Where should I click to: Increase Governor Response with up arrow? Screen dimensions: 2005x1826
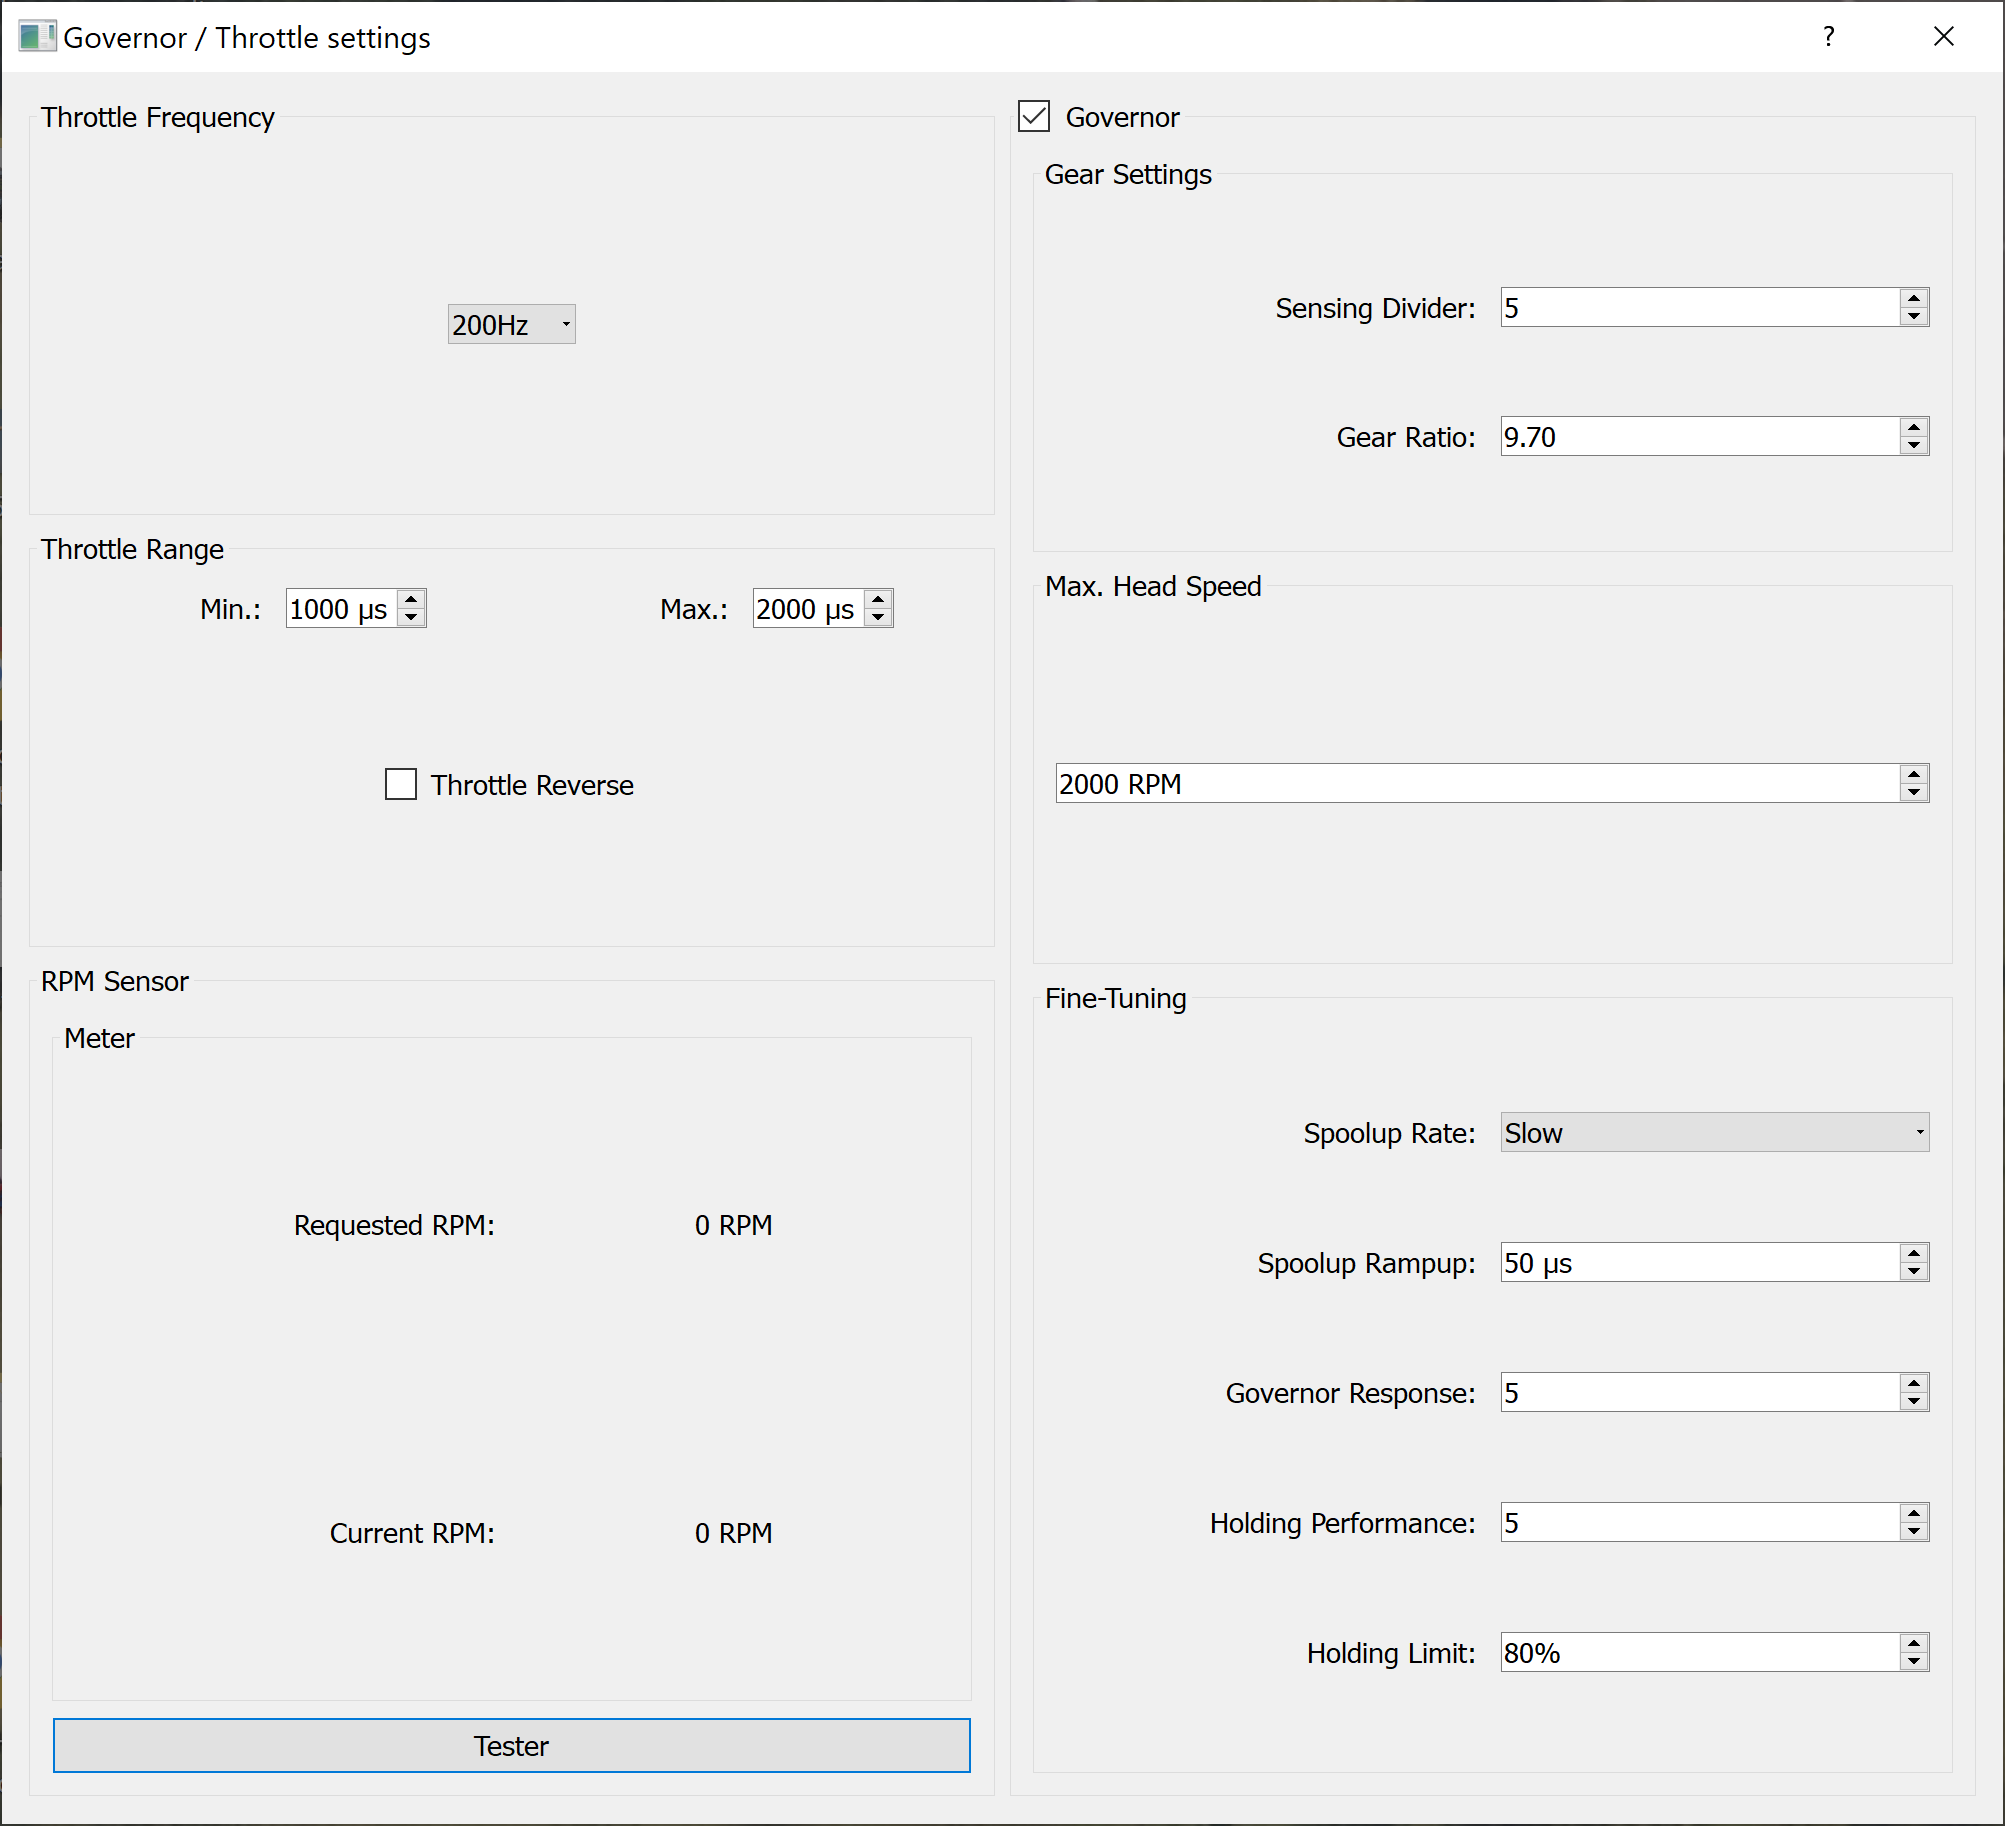pyautogui.click(x=1913, y=1383)
